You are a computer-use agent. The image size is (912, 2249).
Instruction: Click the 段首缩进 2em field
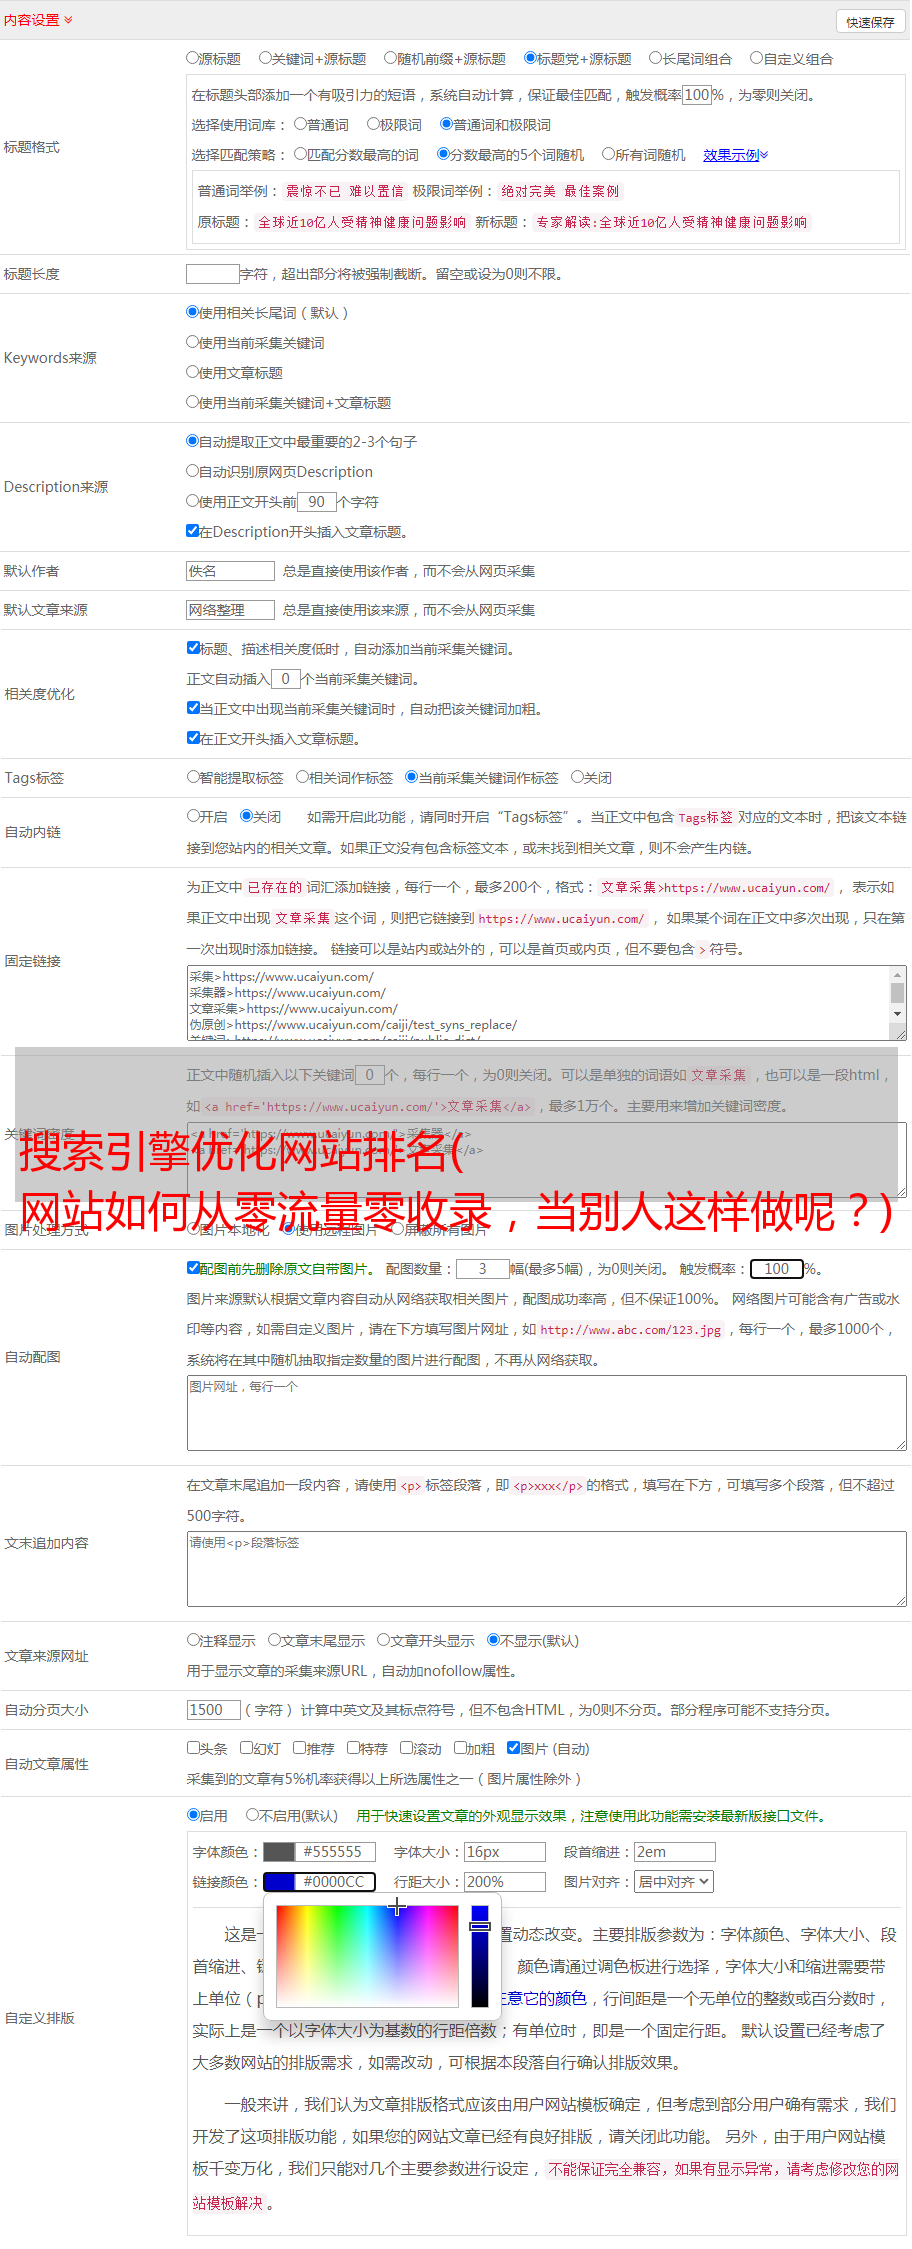click(x=675, y=1852)
